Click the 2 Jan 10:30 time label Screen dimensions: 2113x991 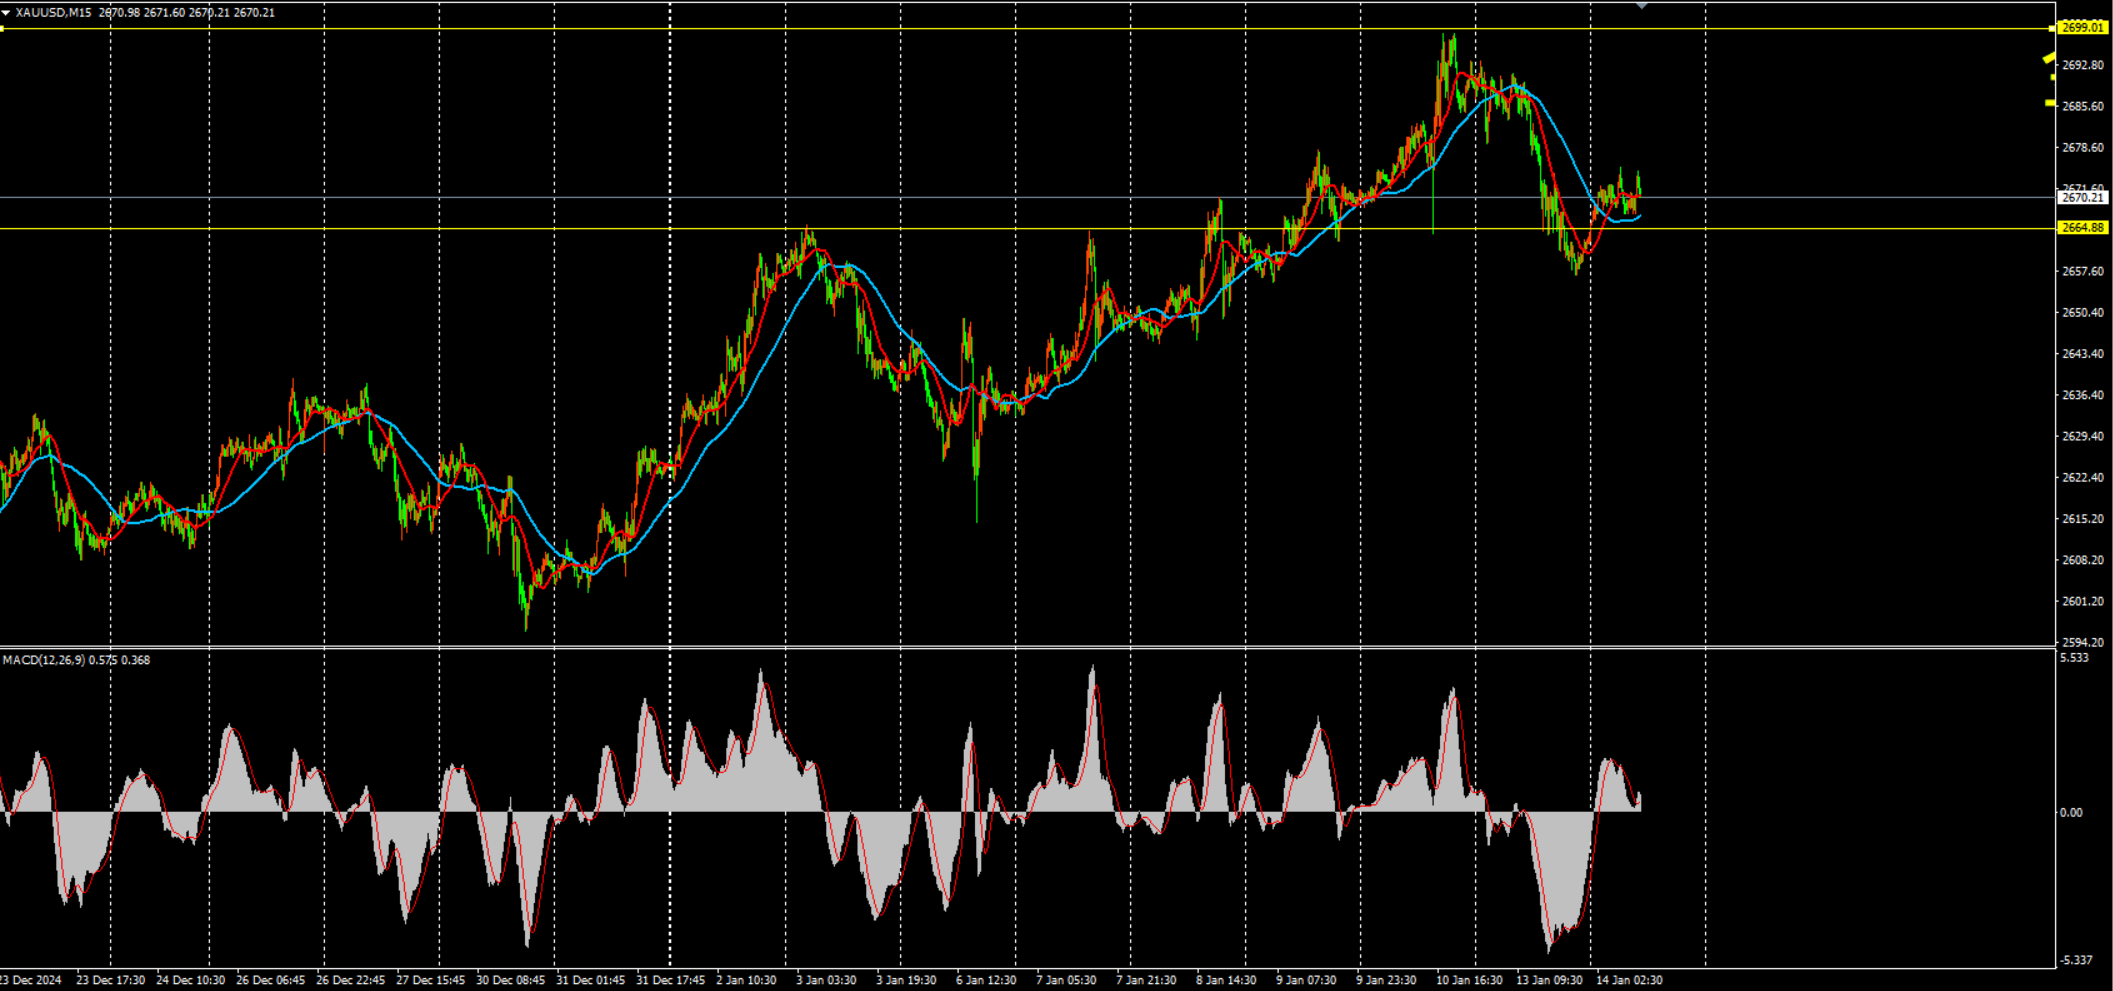click(x=746, y=980)
